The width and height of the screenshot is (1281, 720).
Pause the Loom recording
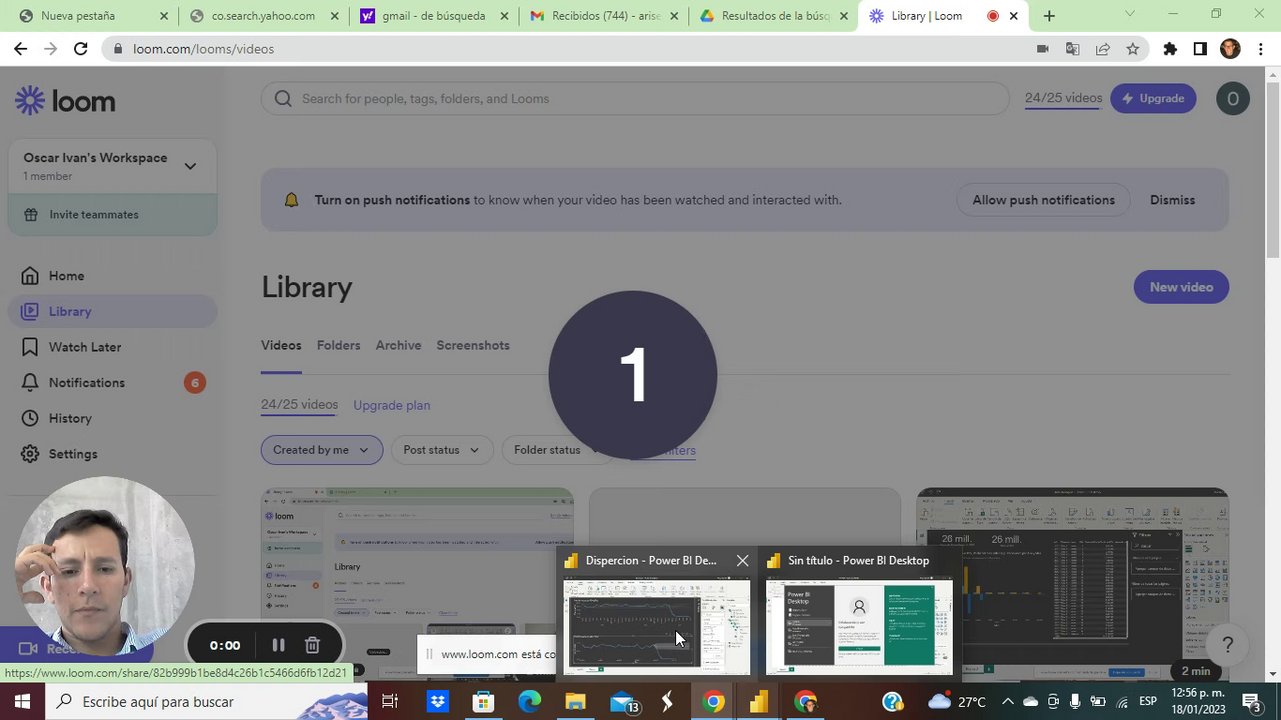click(x=278, y=645)
